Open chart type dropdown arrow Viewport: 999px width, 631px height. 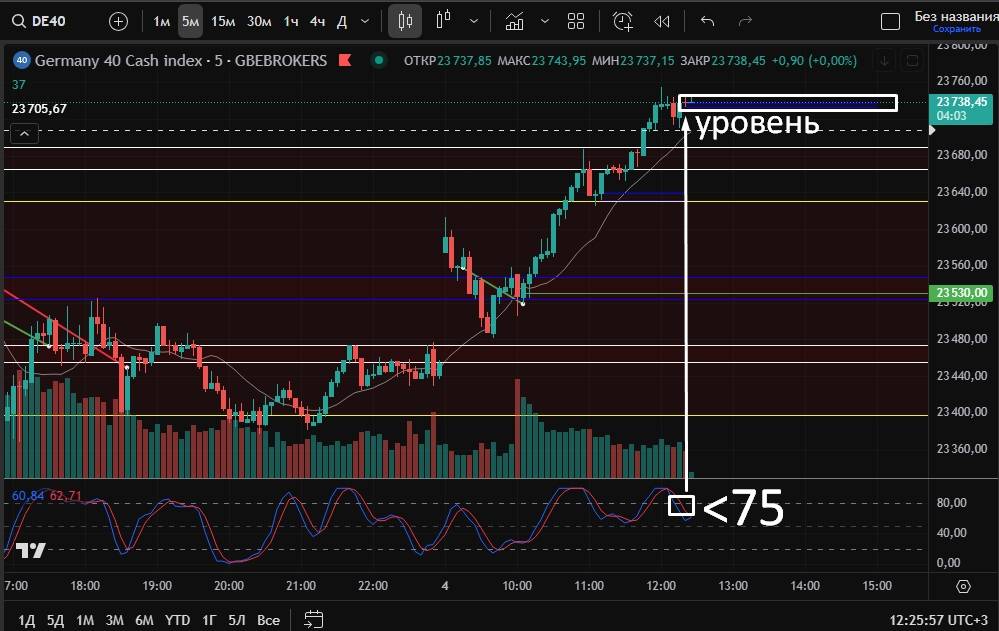(474, 21)
